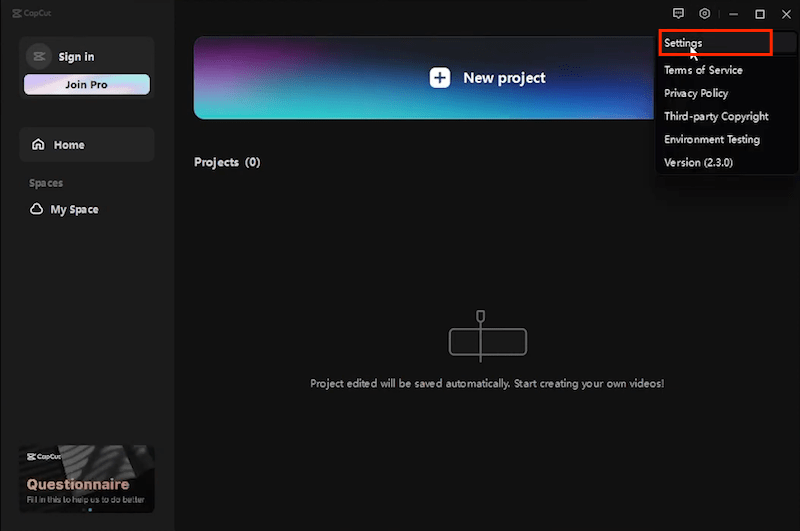
Task: Click Version (2.3.0) menu entry
Action: (698, 163)
